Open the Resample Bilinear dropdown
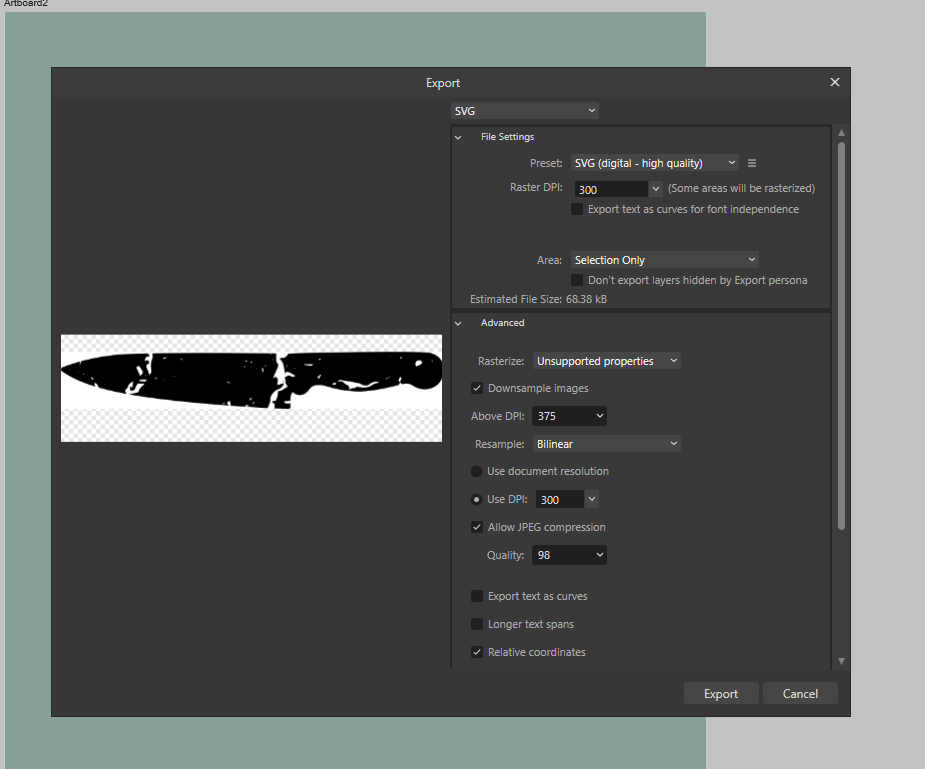The width and height of the screenshot is (925, 769). [x=606, y=444]
